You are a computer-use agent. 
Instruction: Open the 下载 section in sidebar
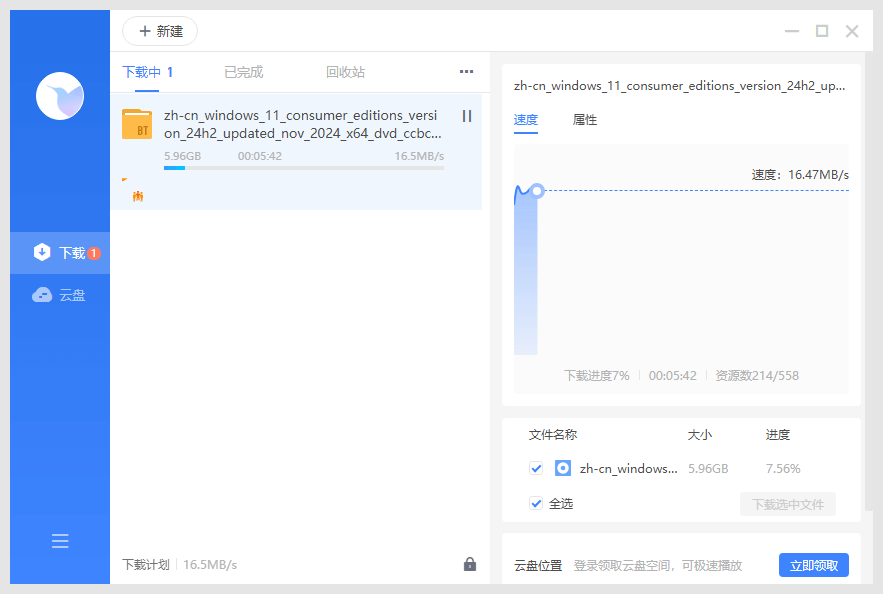coord(60,253)
